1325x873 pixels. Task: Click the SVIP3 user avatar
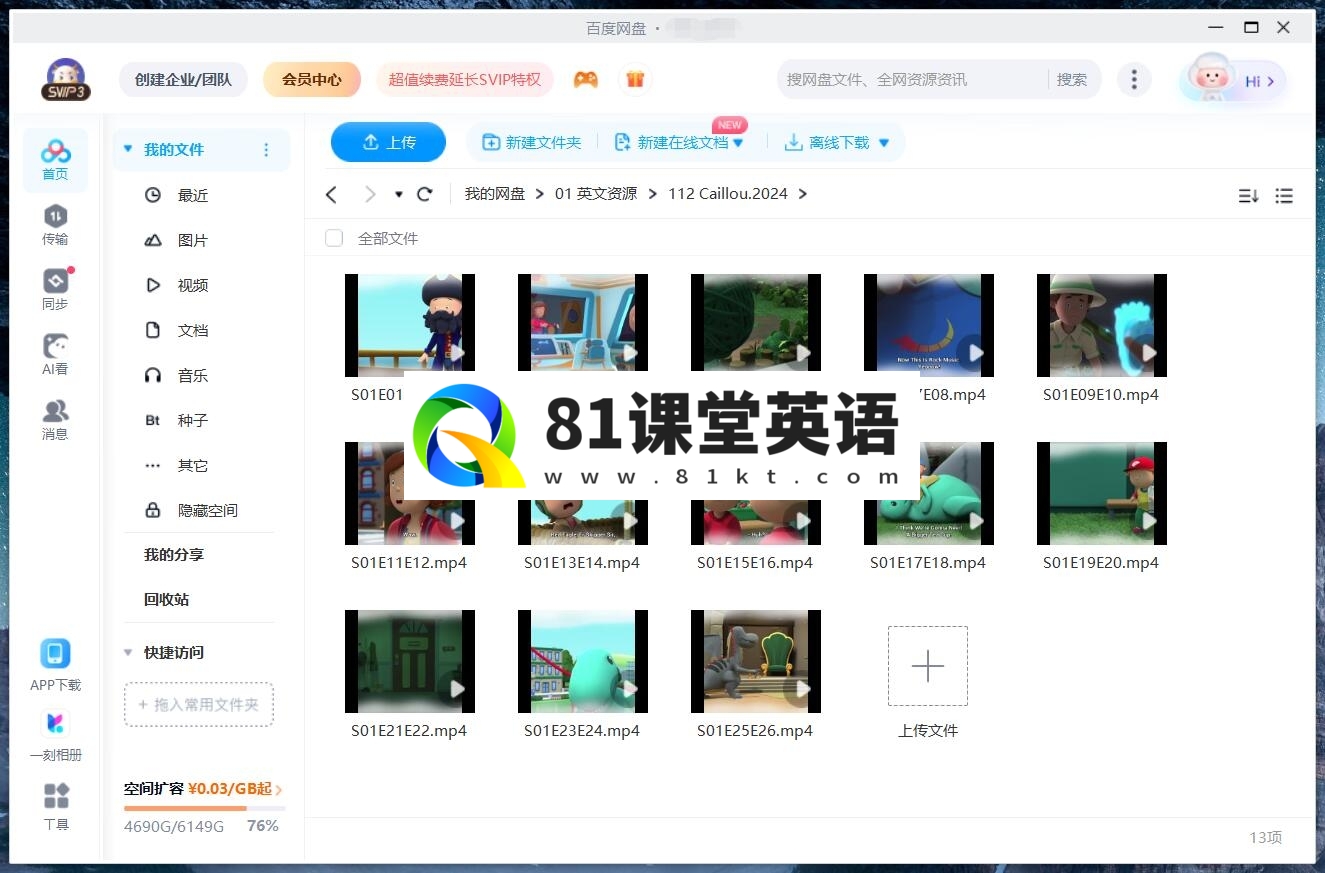66,80
